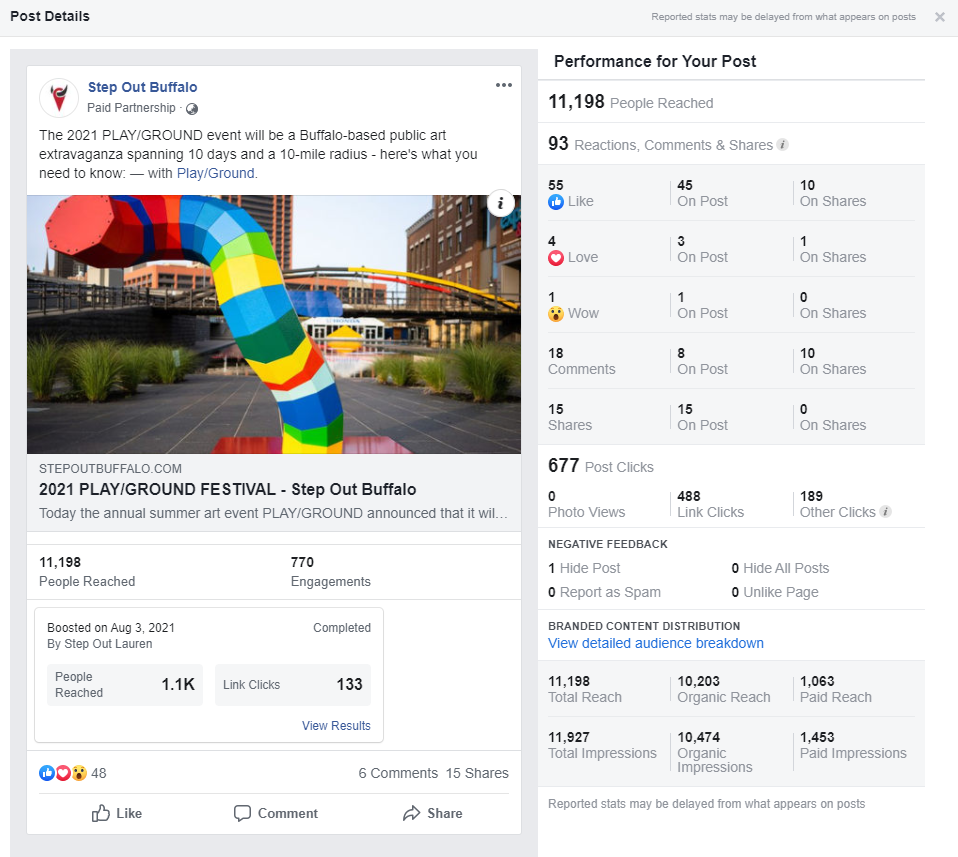Image resolution: width=958 pixels, height=857 pixels.
Task: Click the Step Out Buffalo profile picture
Action: pyautogui.click(x=59, y=97)
